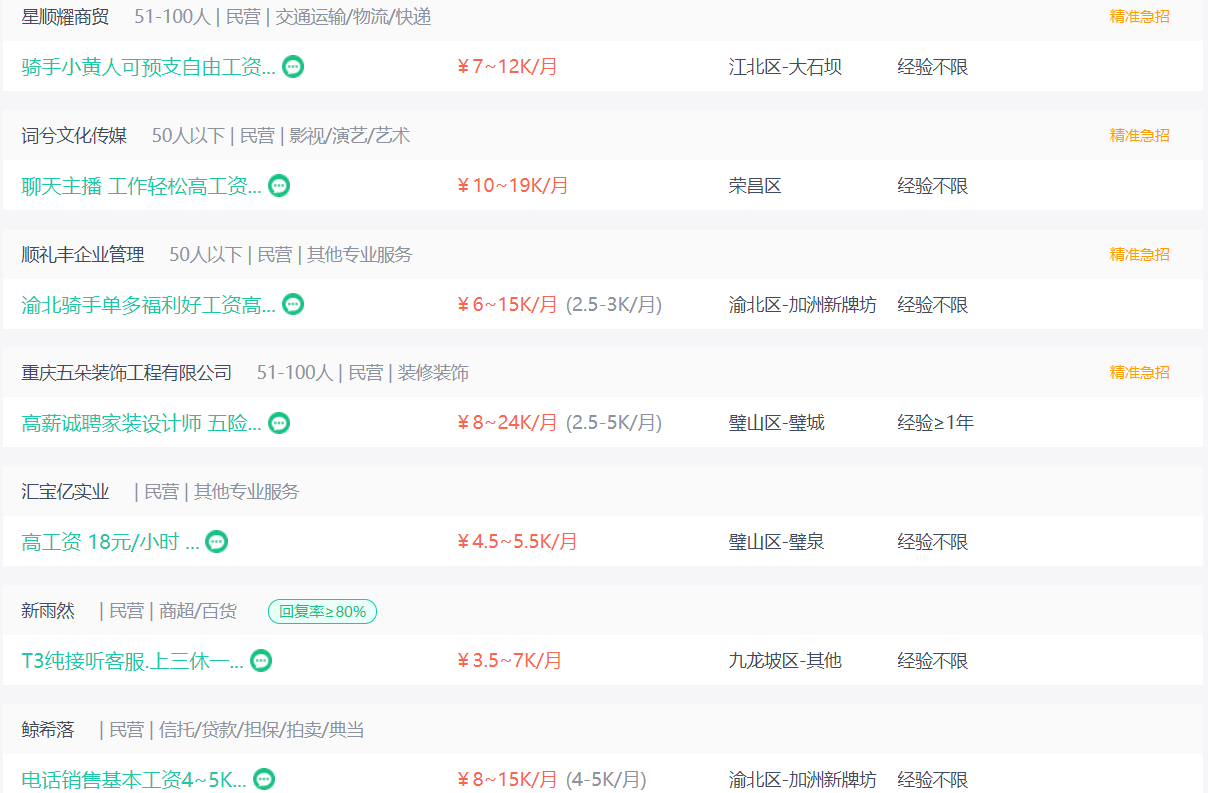This screenshot has width=1208, height=793.
Task: Select the ¥10~19K/月 salary text
Action: point(513,186)
